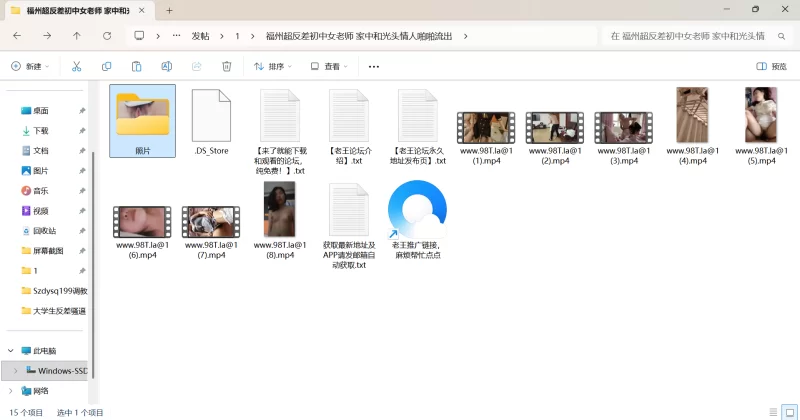Click the Delete trash icon
800x420 pixels.
pyautogui.click(x=226, y=66)
